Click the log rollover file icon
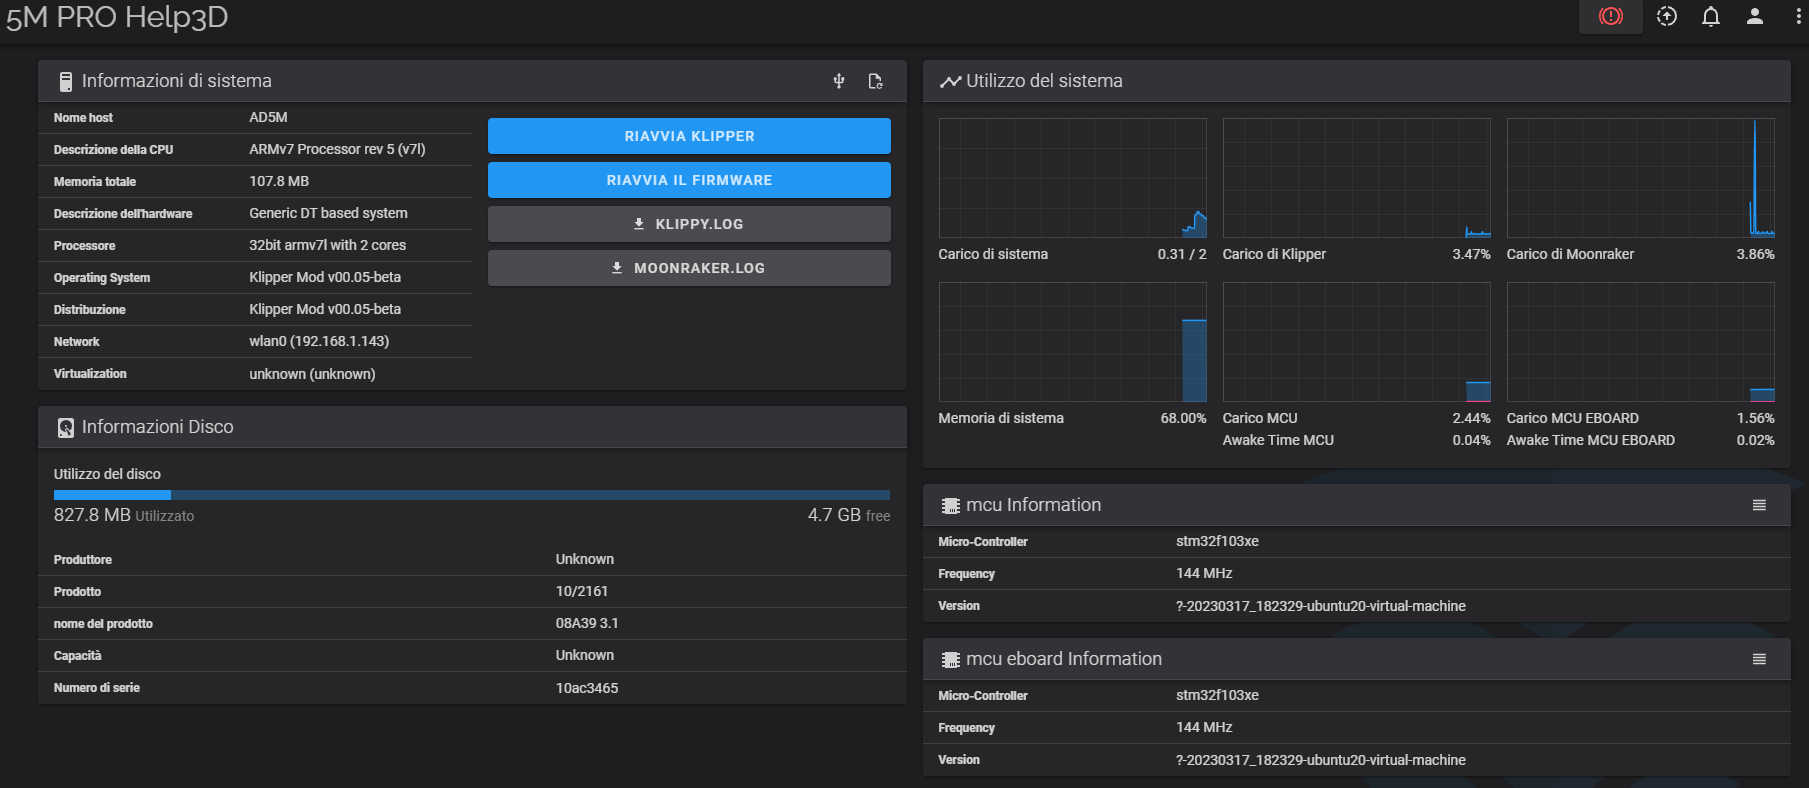This screenshot has width=1809, height=788. click(x=875, y=81)
